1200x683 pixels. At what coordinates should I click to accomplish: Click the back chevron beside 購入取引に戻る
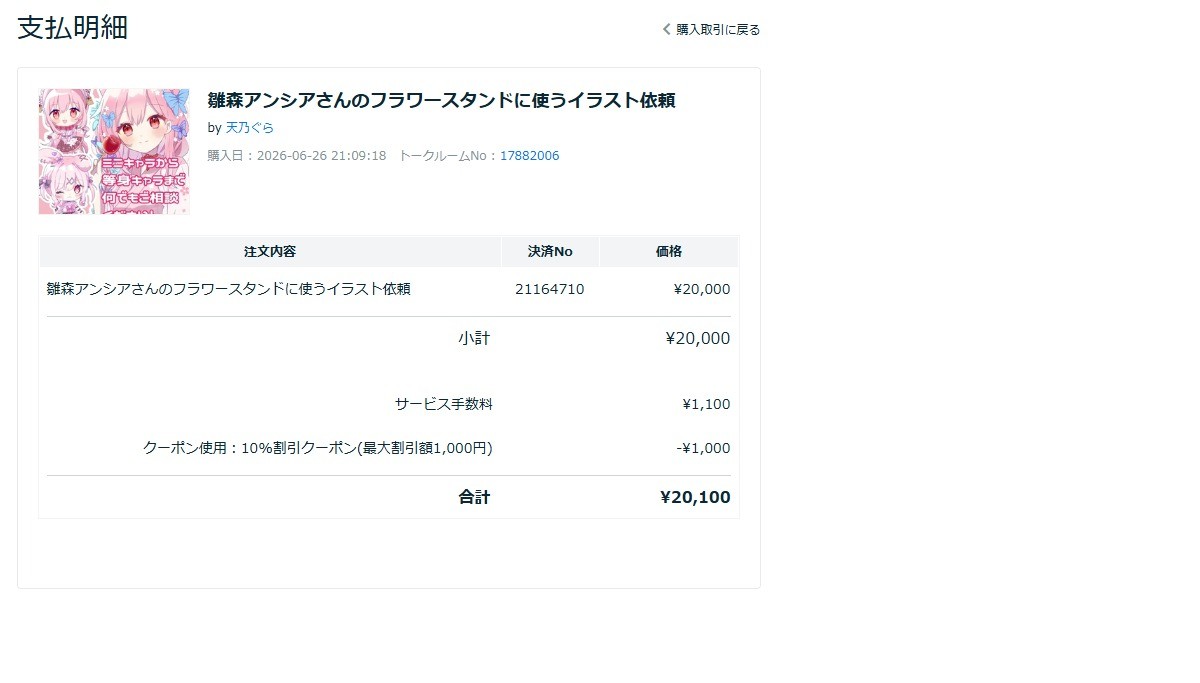pos(666,29)
